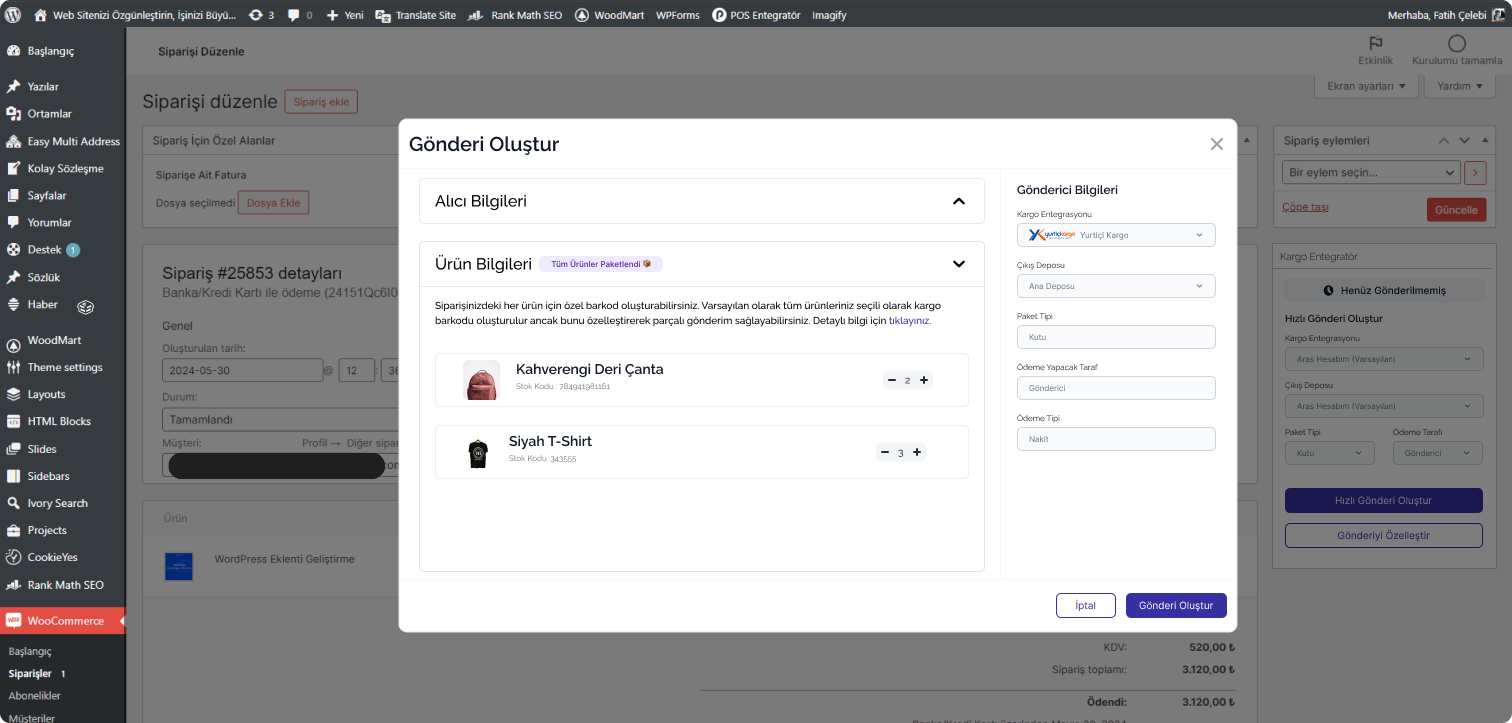Open Imagify in admin bar
The image size is (1512, 723).
click(x=830, y=15)
